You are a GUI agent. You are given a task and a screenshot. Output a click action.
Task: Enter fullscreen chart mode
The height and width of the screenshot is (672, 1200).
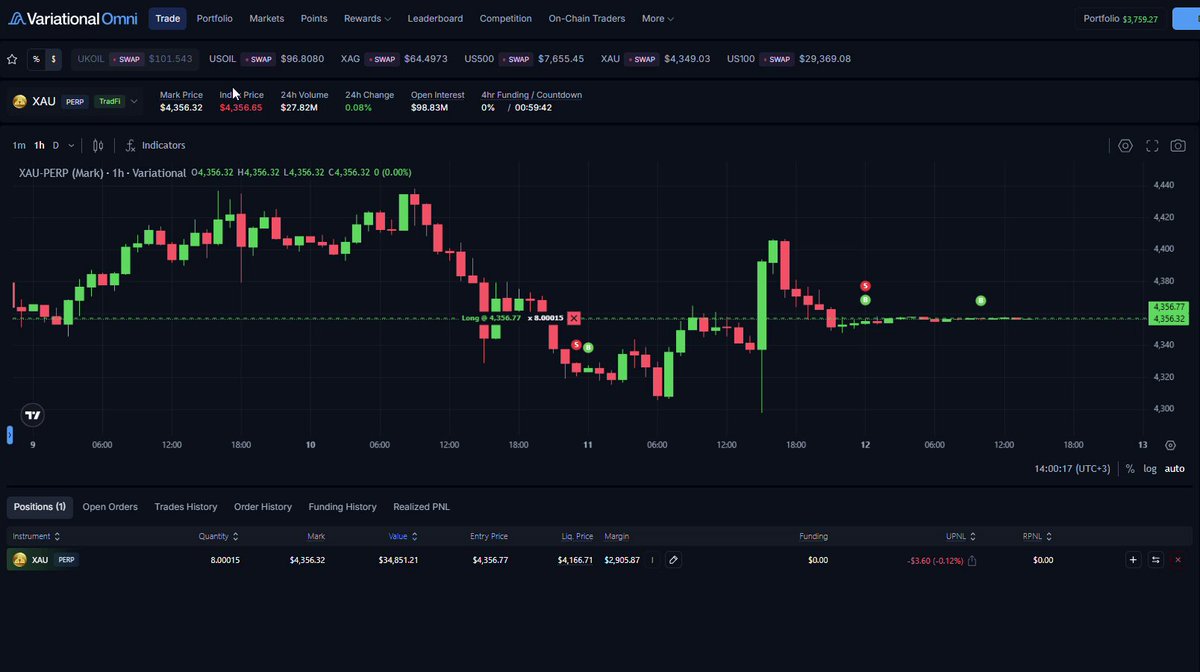(1152, 145)
